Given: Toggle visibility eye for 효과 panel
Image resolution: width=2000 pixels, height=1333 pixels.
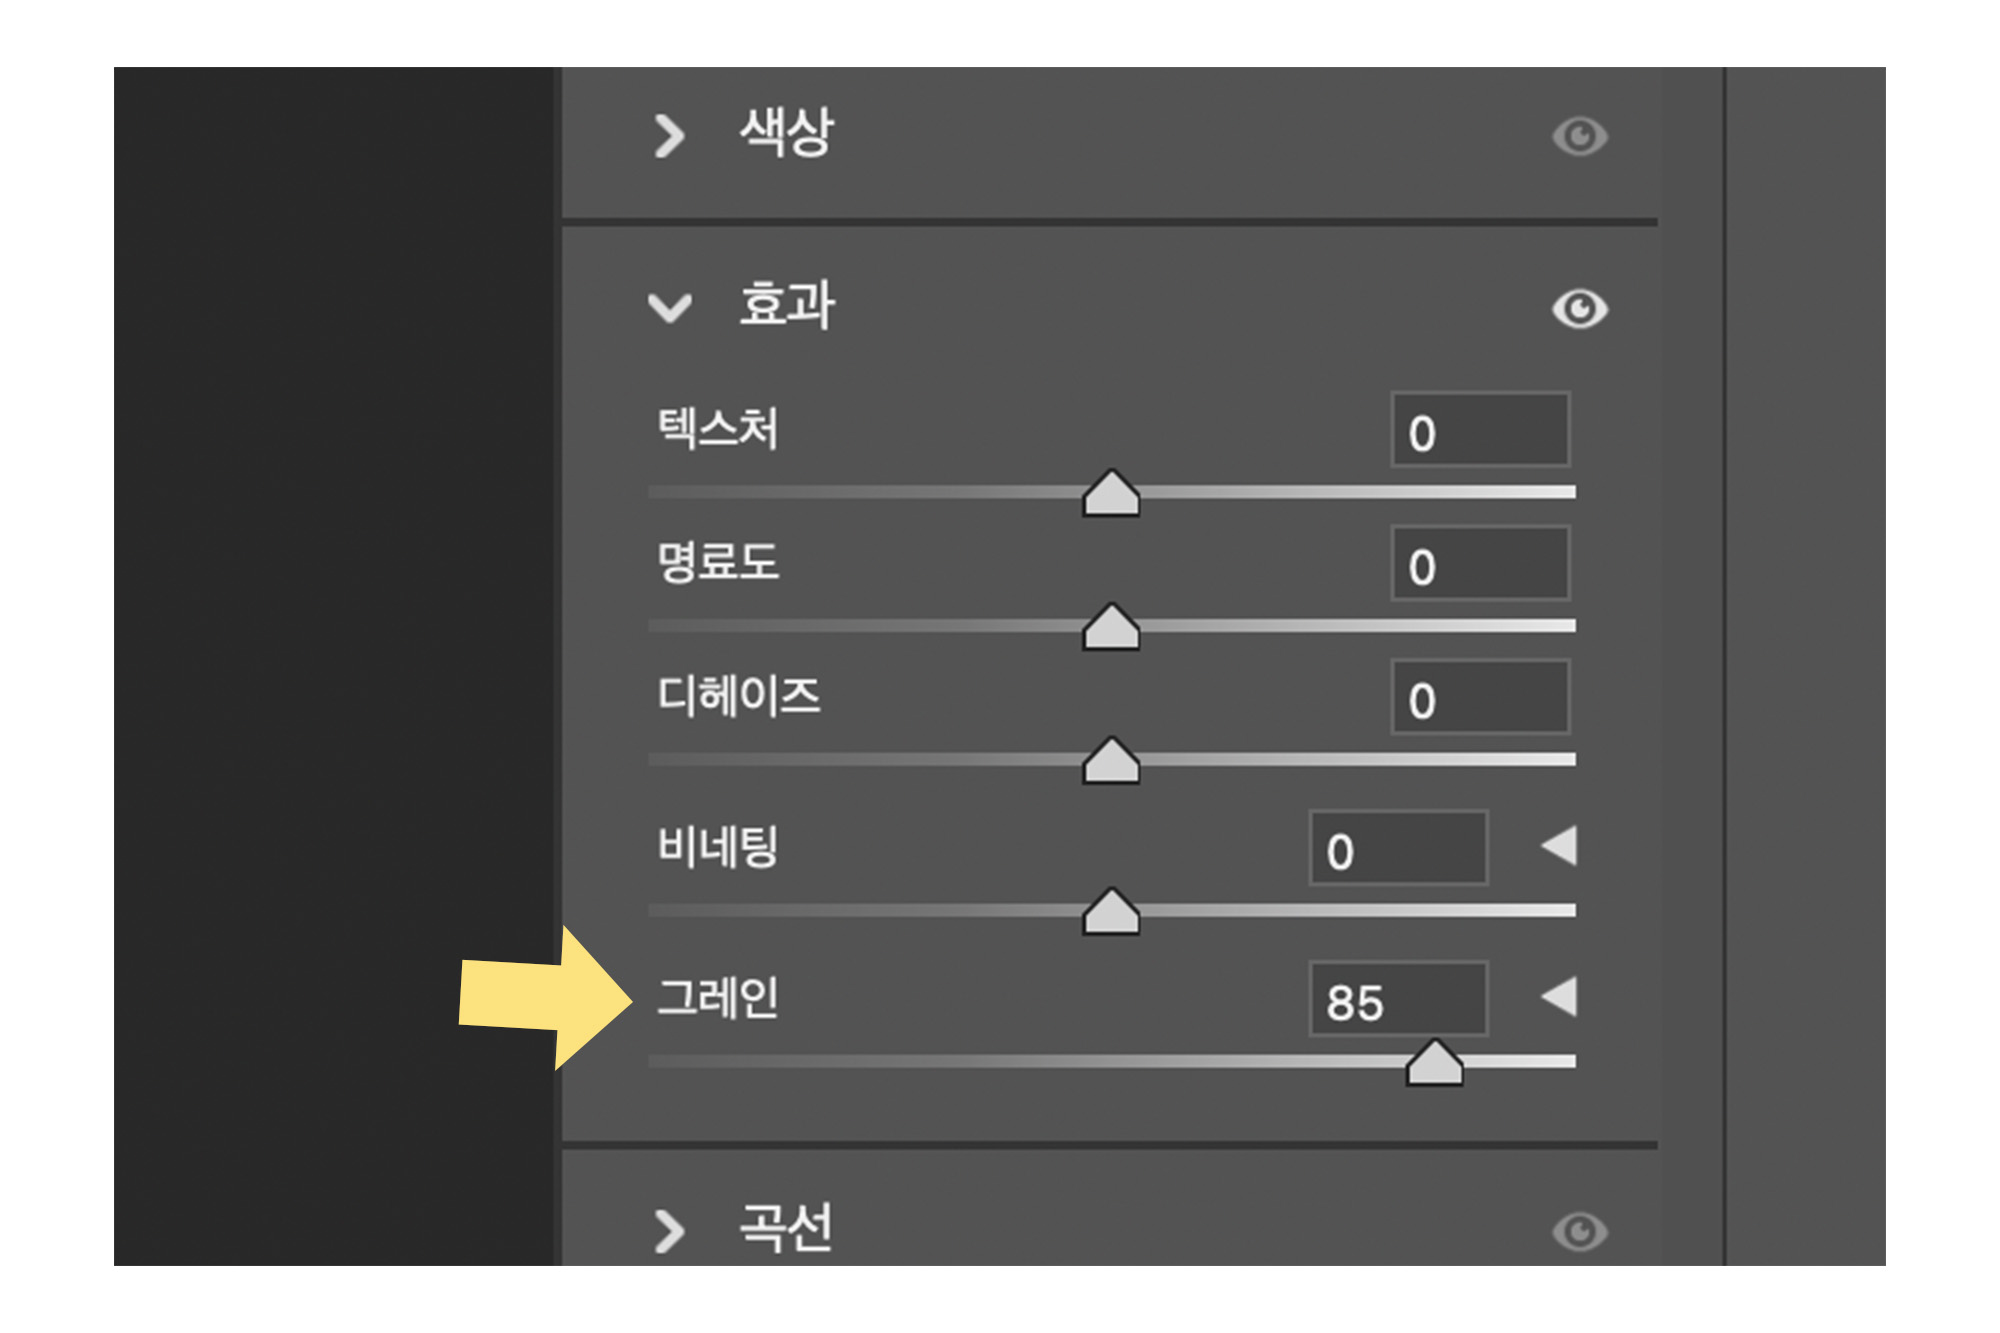Looking at the screenshot, I should pyautogui.click(x=1580, y=308).
